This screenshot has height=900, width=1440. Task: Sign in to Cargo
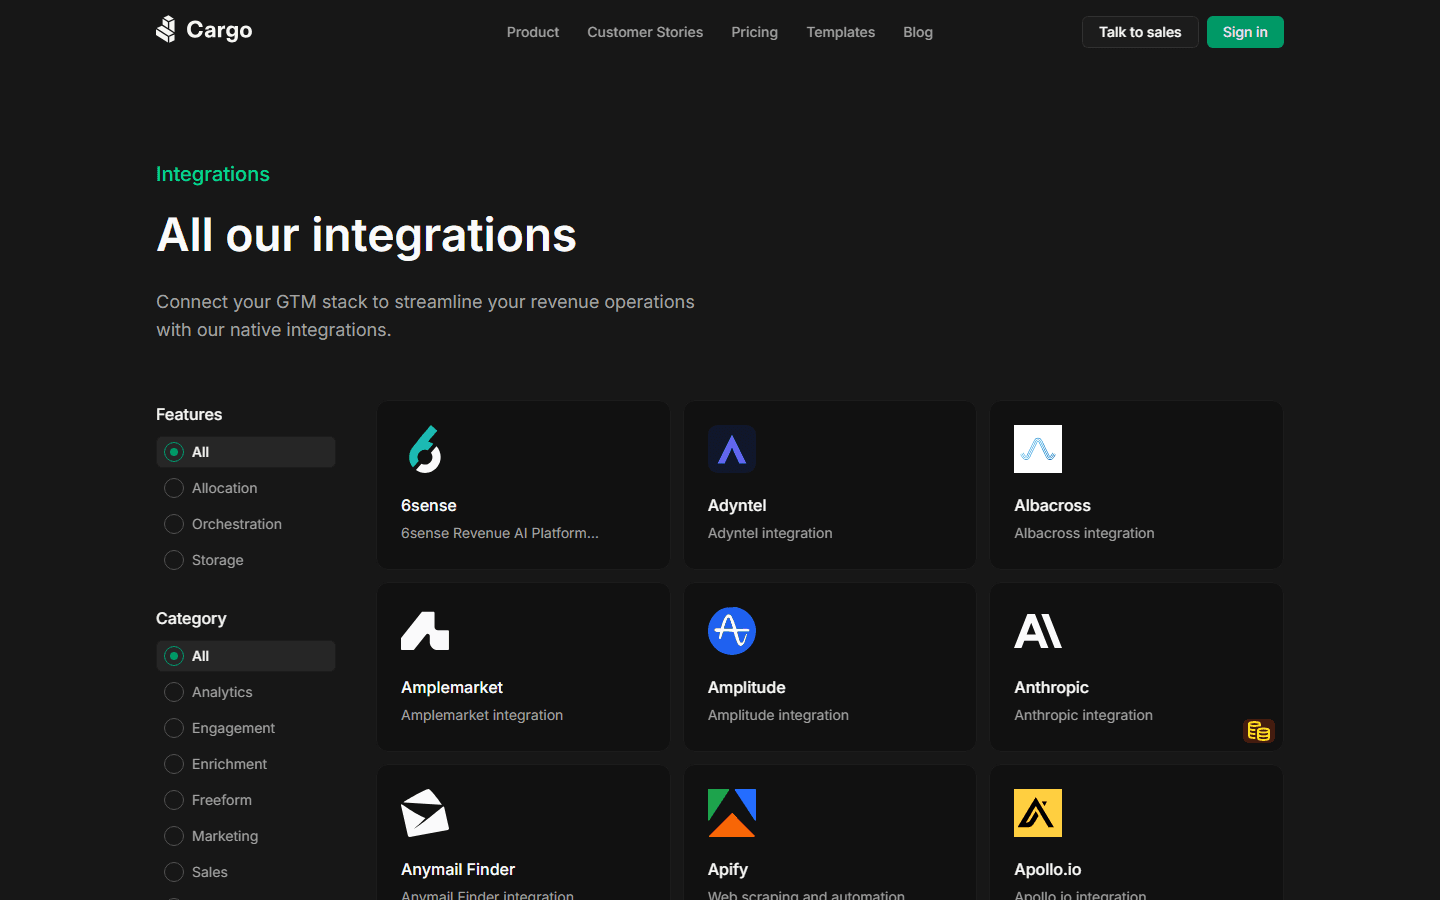coord(1244,32)
